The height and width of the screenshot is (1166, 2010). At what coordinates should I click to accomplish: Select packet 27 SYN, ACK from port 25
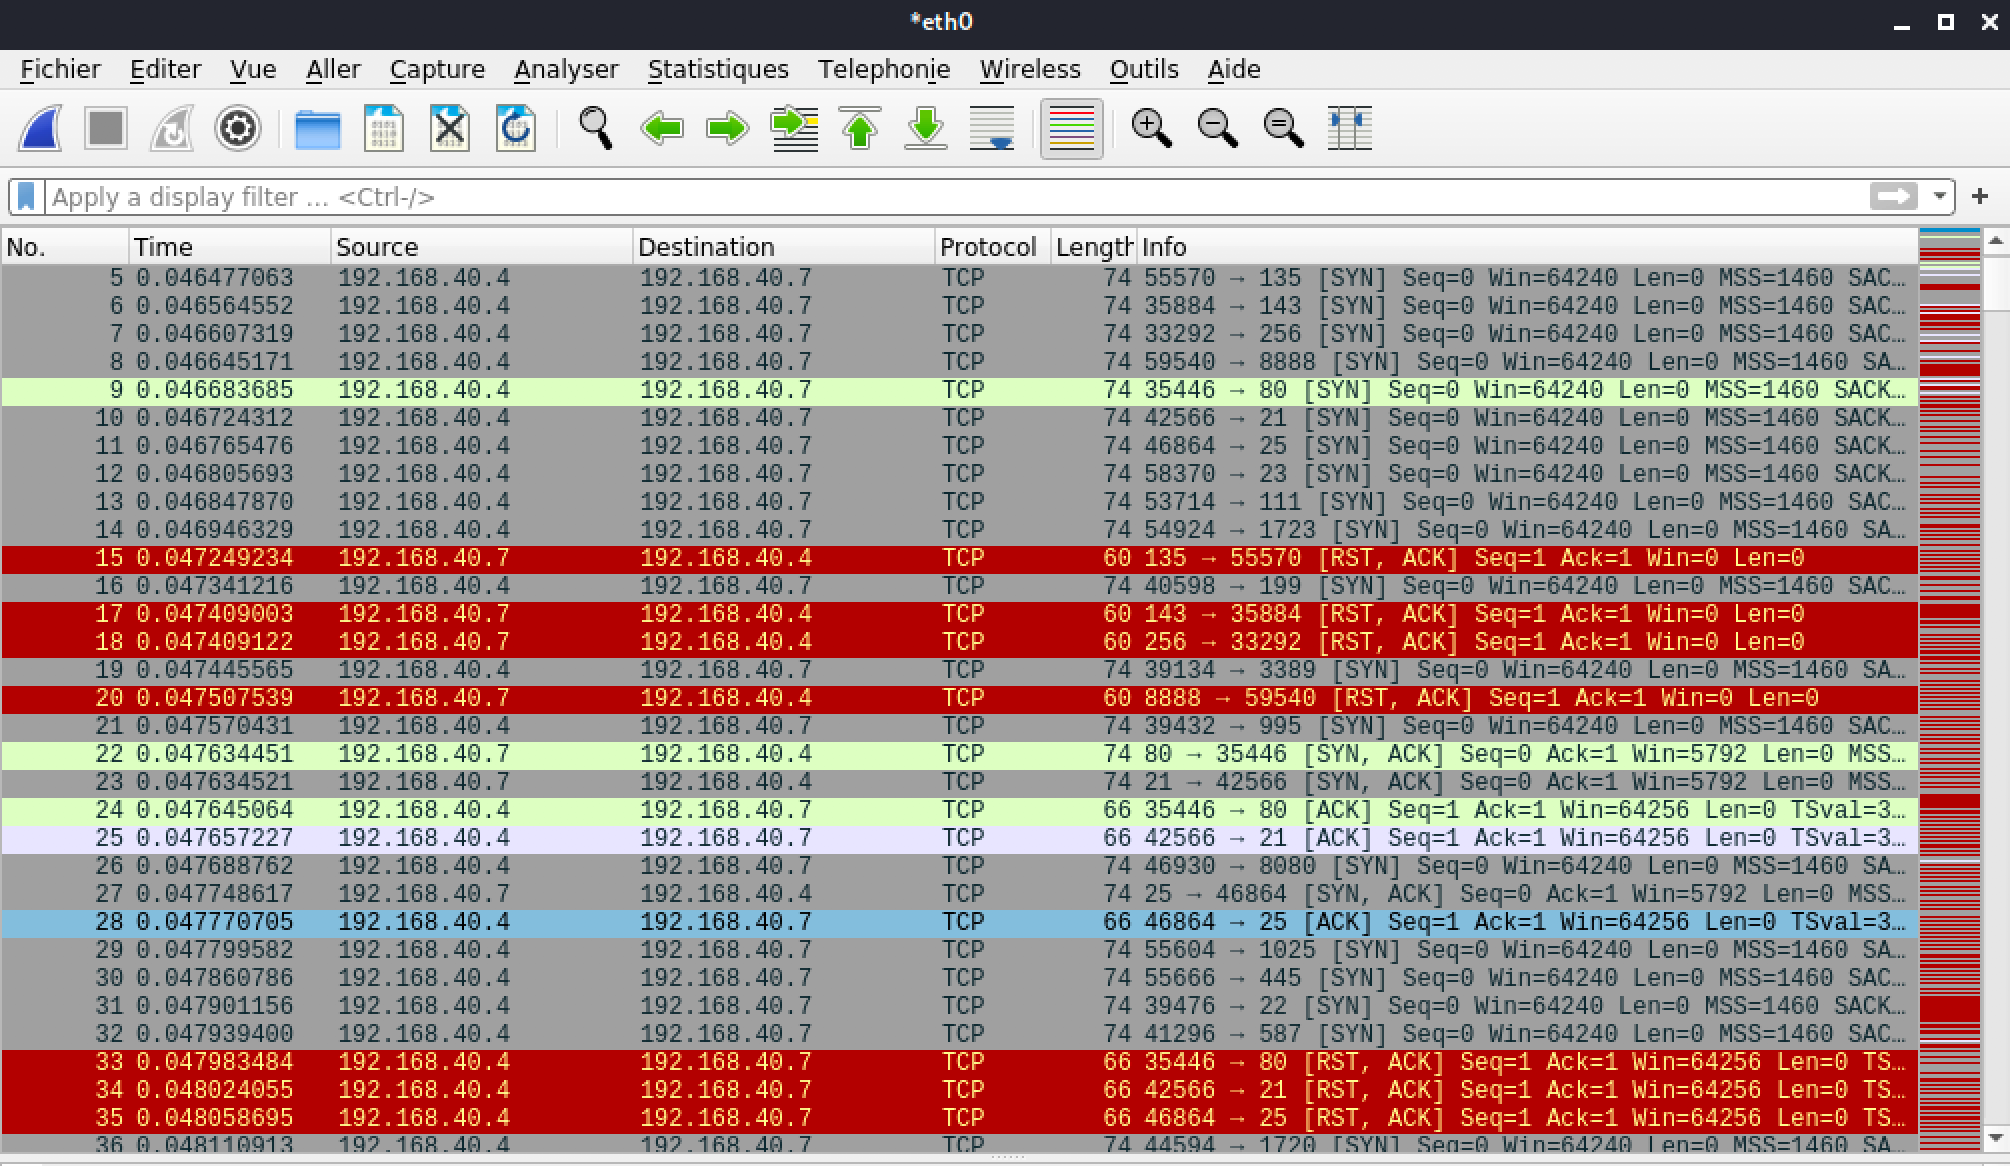point(959,894)
